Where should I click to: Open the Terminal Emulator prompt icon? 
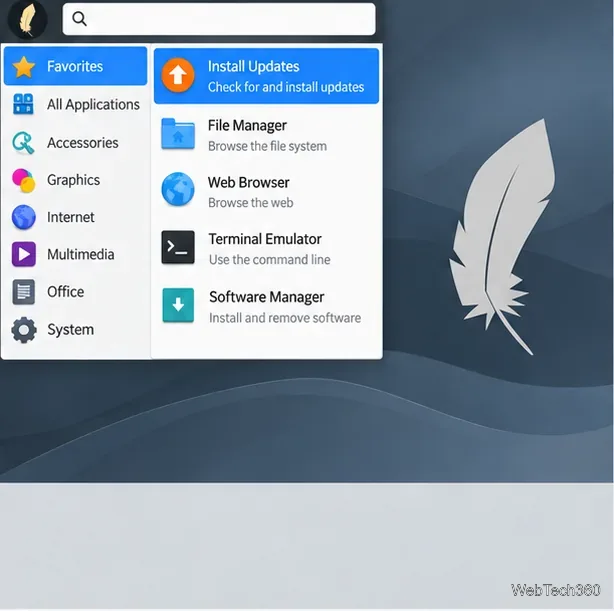(x=178, y=247)
